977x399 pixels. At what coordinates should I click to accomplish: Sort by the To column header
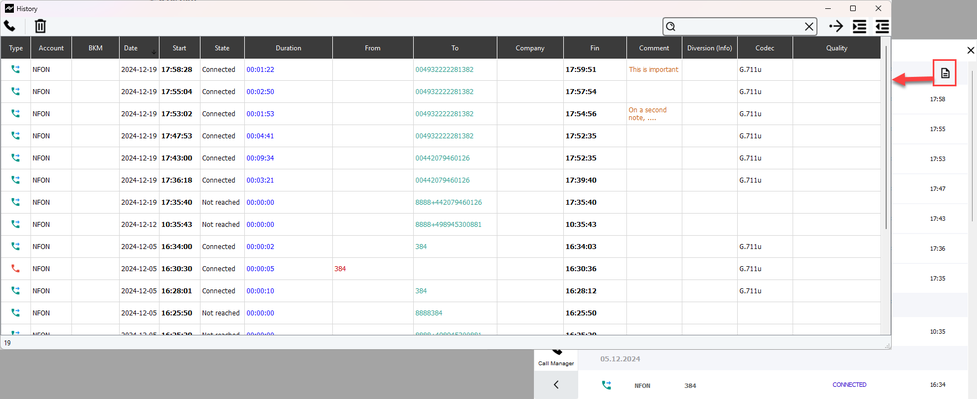click(455, 48)
